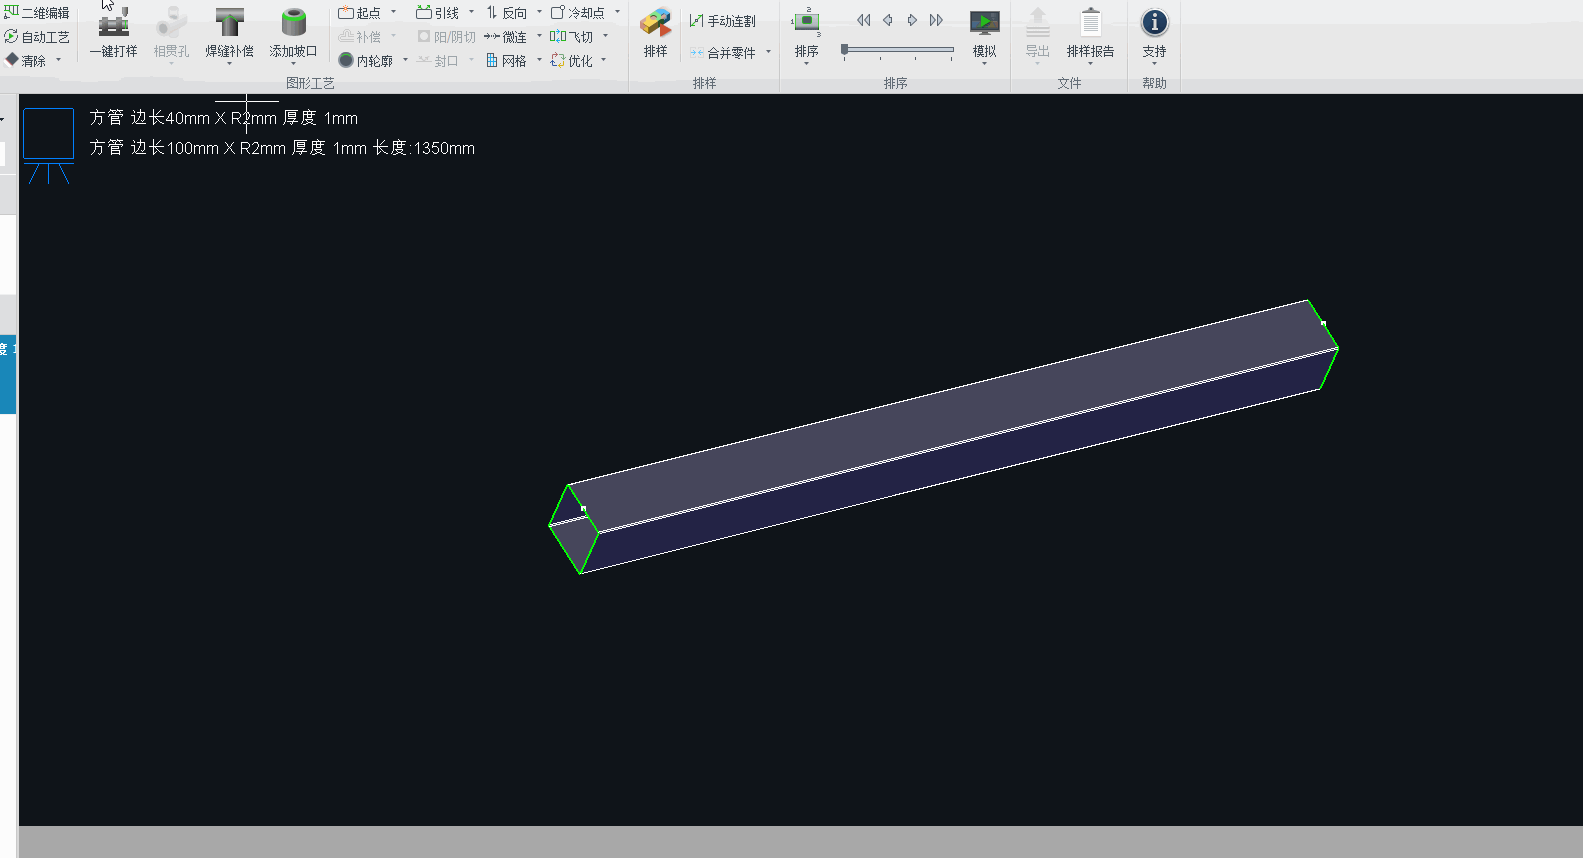This screenshot has width=1583, height=858.
Task: Click the 手动连割 manual continuous cut button
Action: pos(722,21)
